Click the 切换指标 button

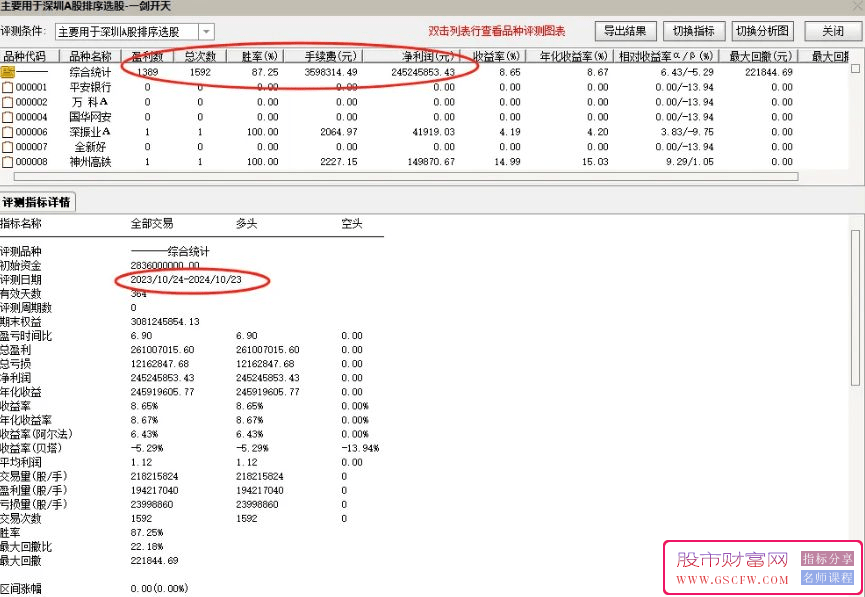pyautogui.click(x=693, y=31)
